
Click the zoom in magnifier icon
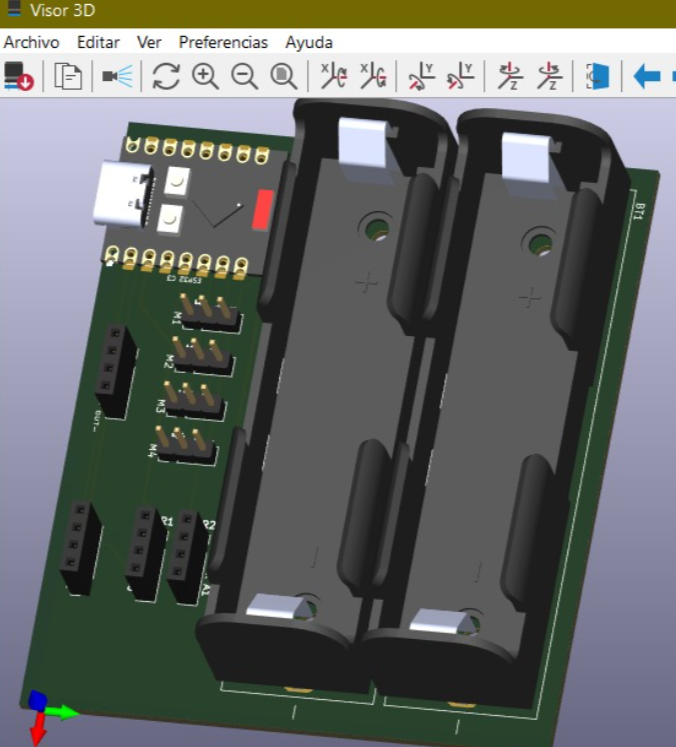pos(205,76)
